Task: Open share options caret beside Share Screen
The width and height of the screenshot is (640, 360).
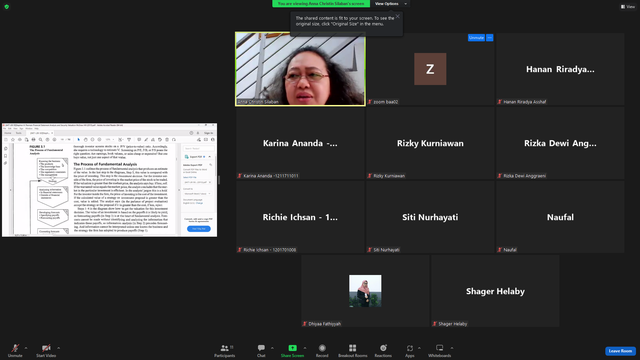Action: [305, 348]
